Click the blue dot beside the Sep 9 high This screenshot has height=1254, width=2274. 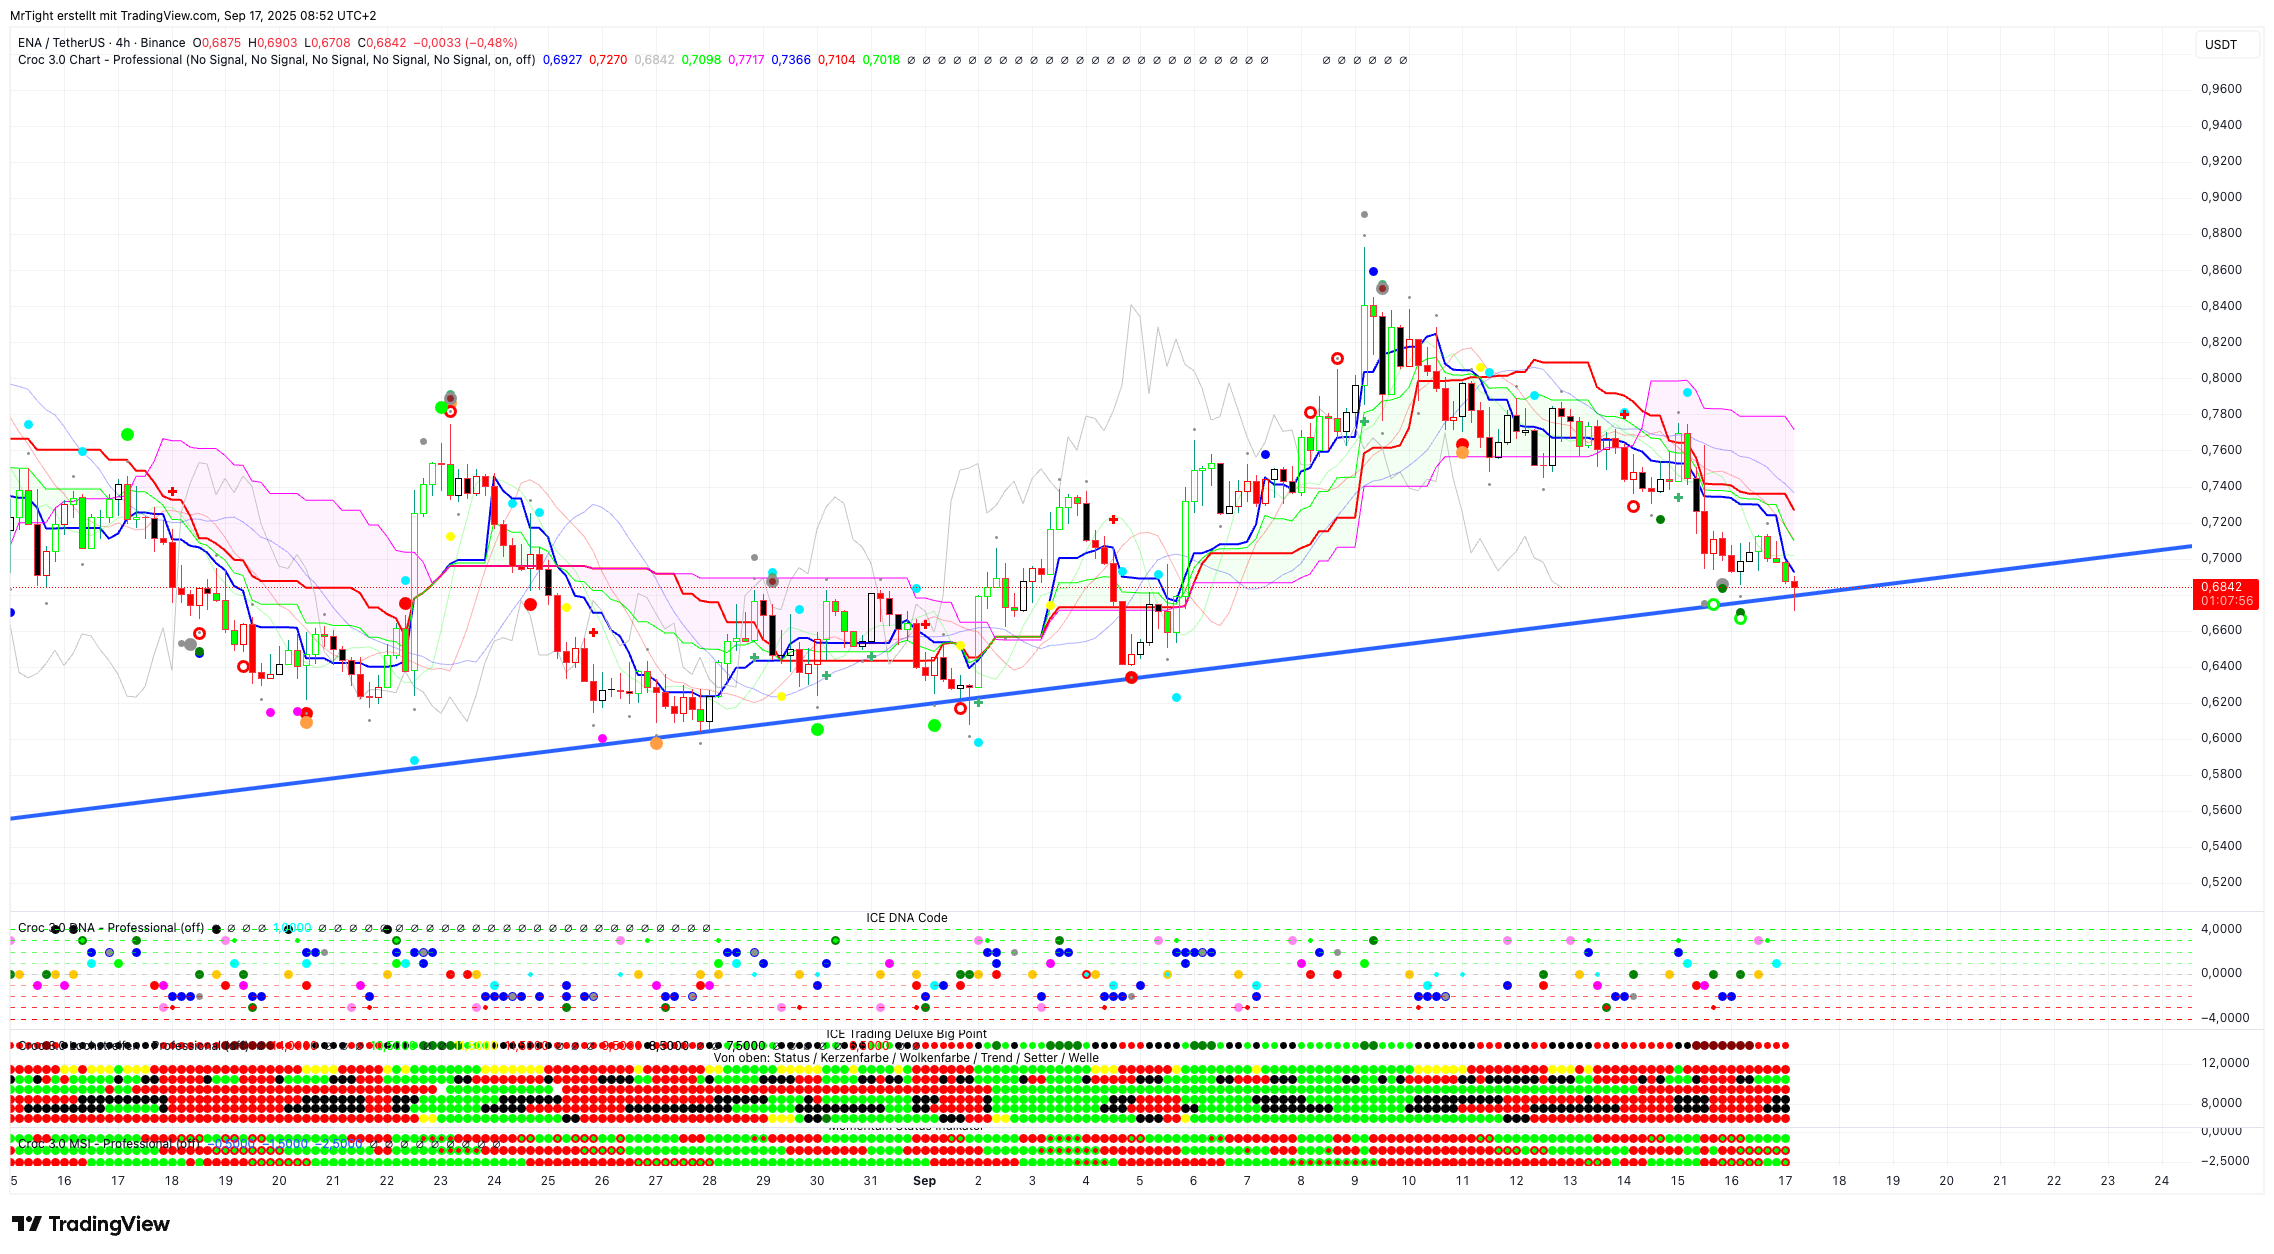pos(1373,271)
